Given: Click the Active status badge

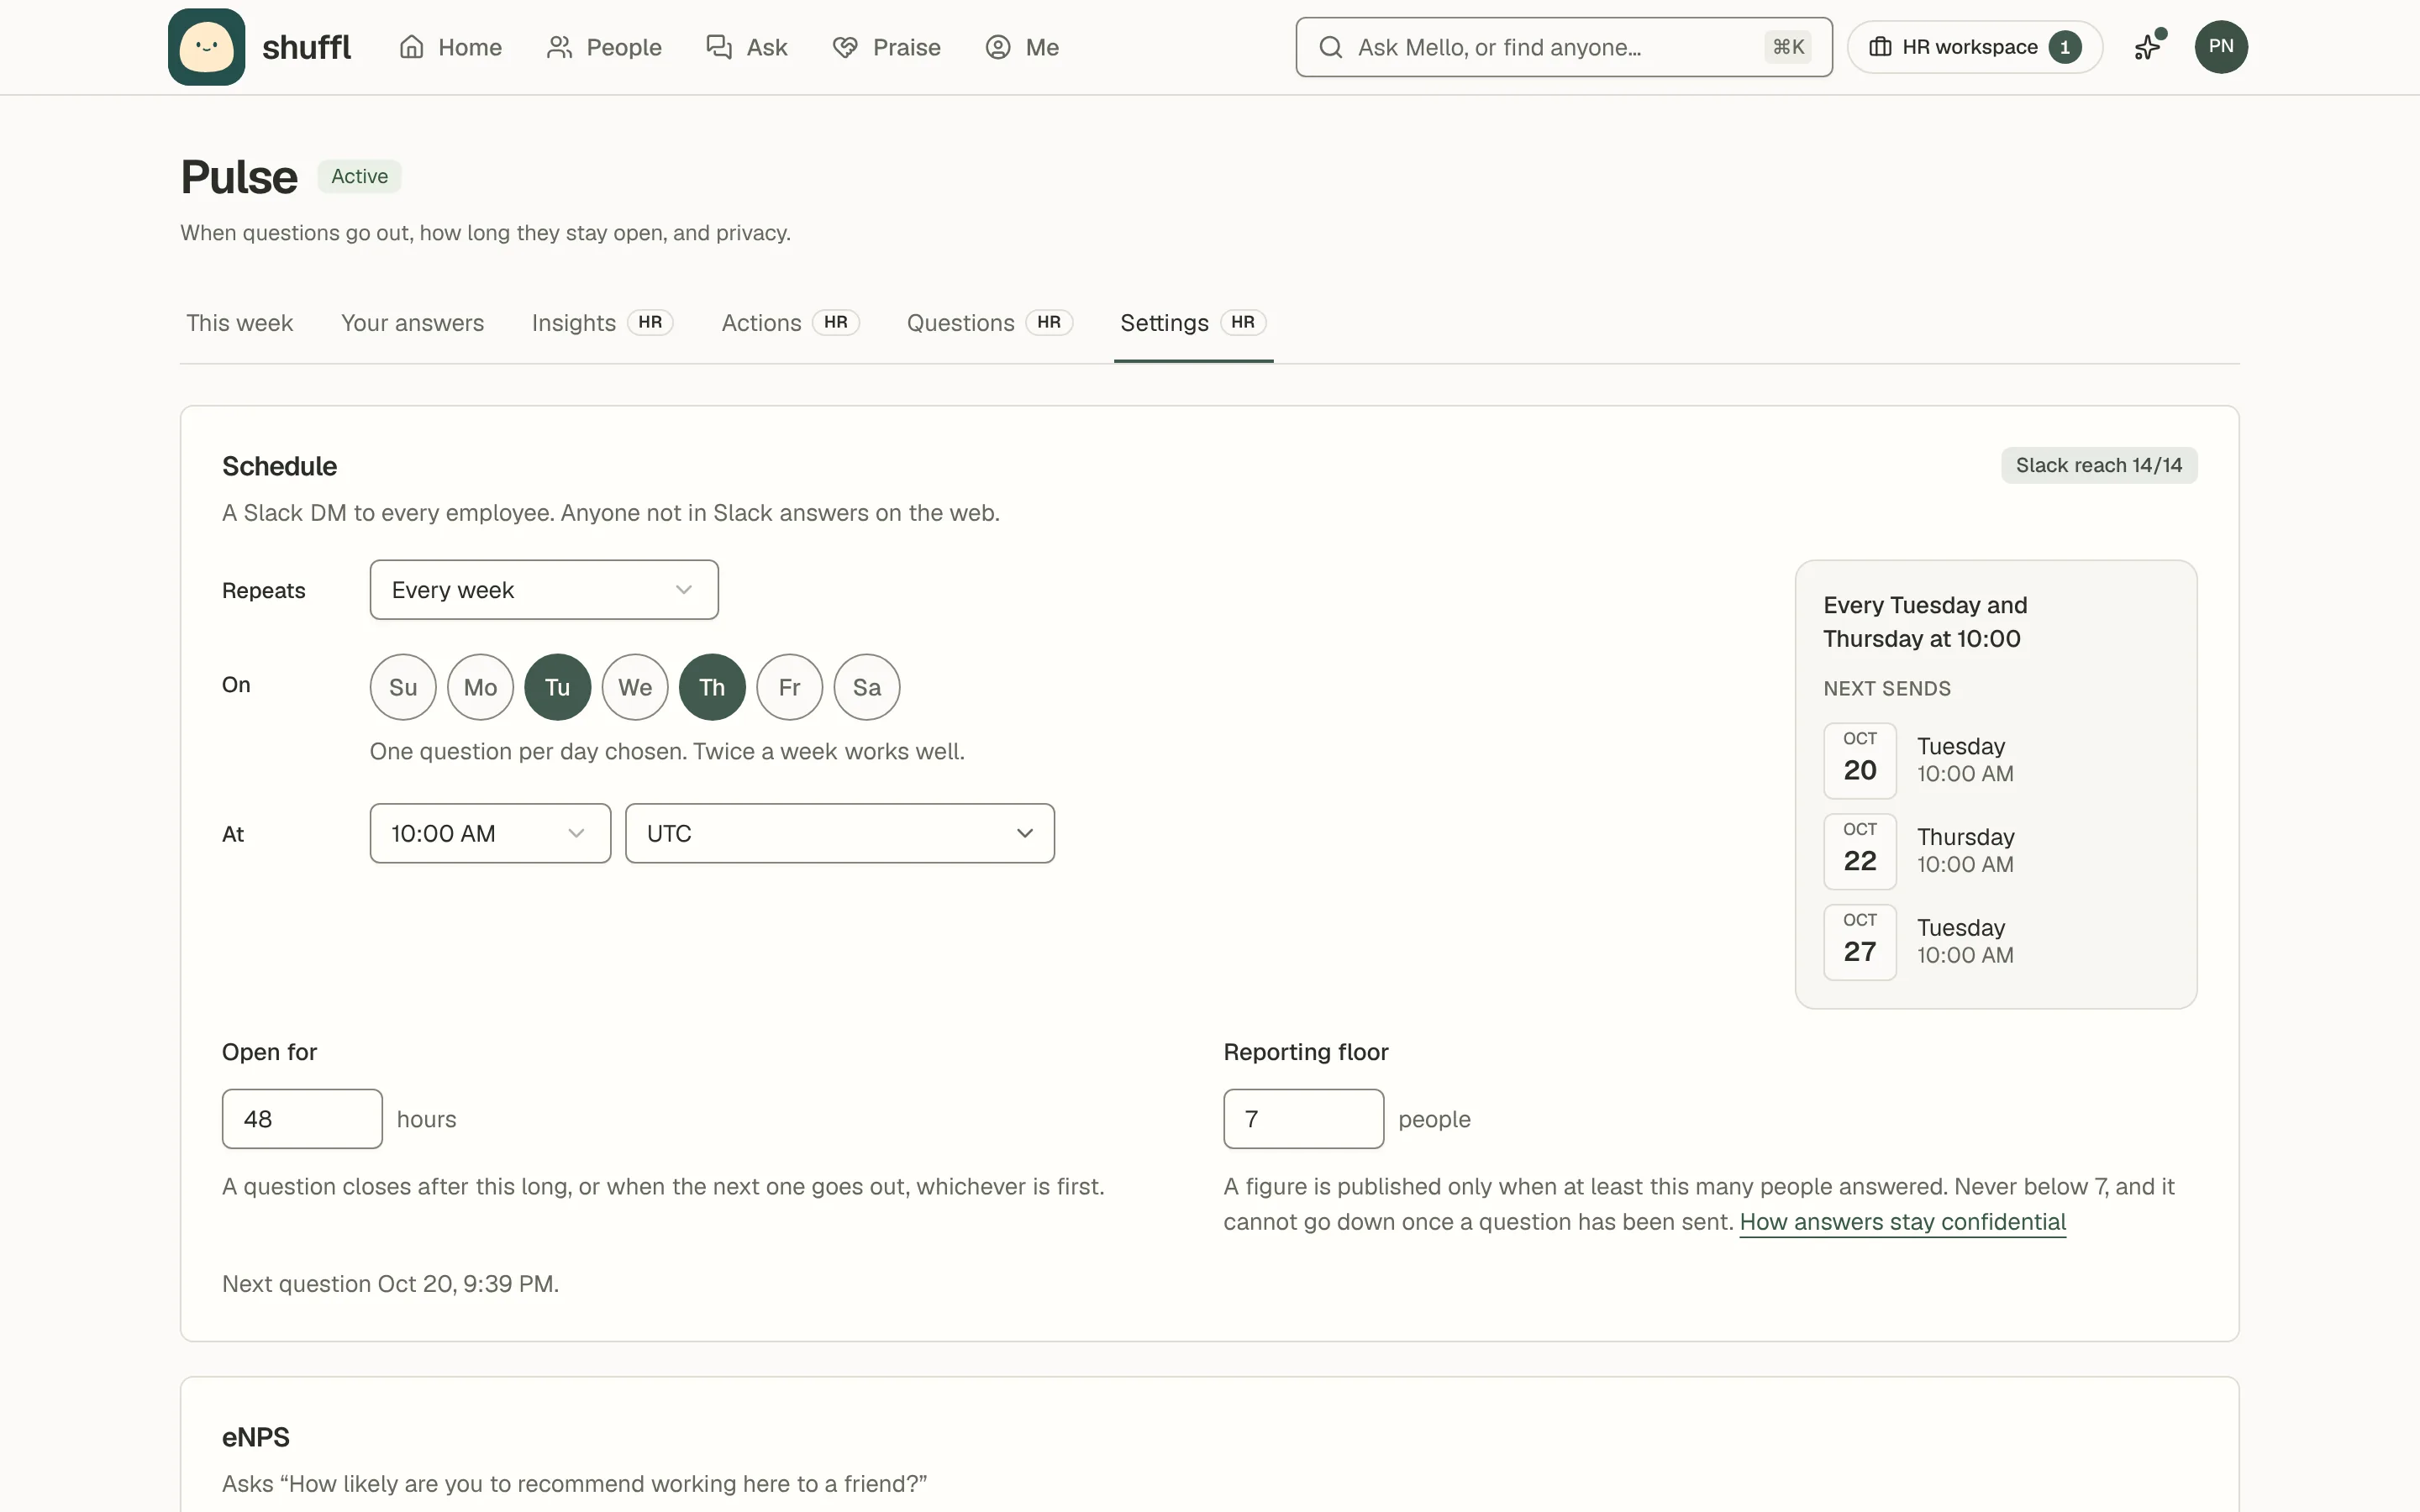Looking at the screenshot, I should pos(360,176).
